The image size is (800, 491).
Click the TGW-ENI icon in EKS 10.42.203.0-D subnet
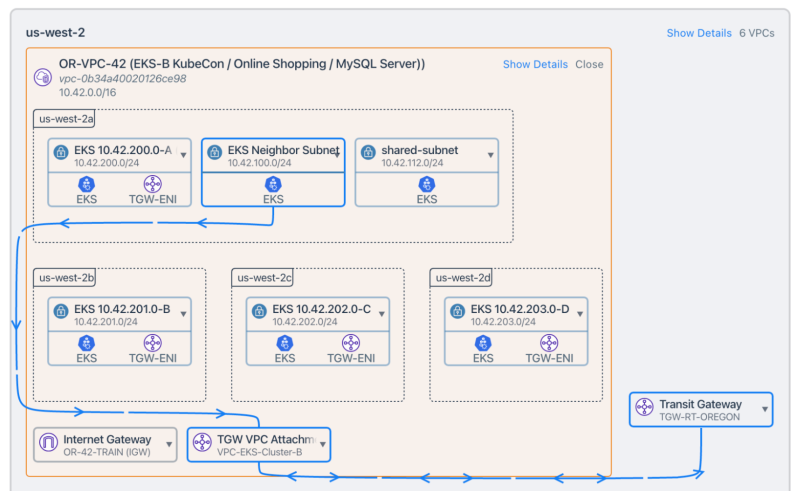coord(549,343)
